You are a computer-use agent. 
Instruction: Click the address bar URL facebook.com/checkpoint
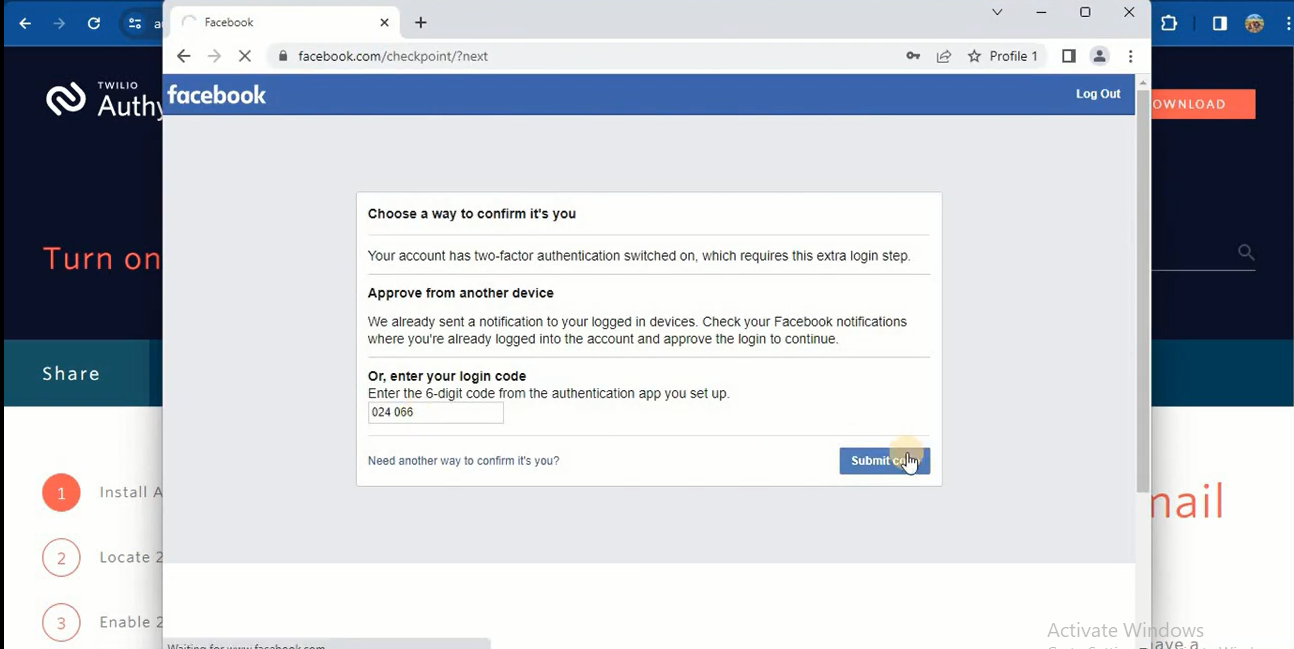tap(393, 56)
